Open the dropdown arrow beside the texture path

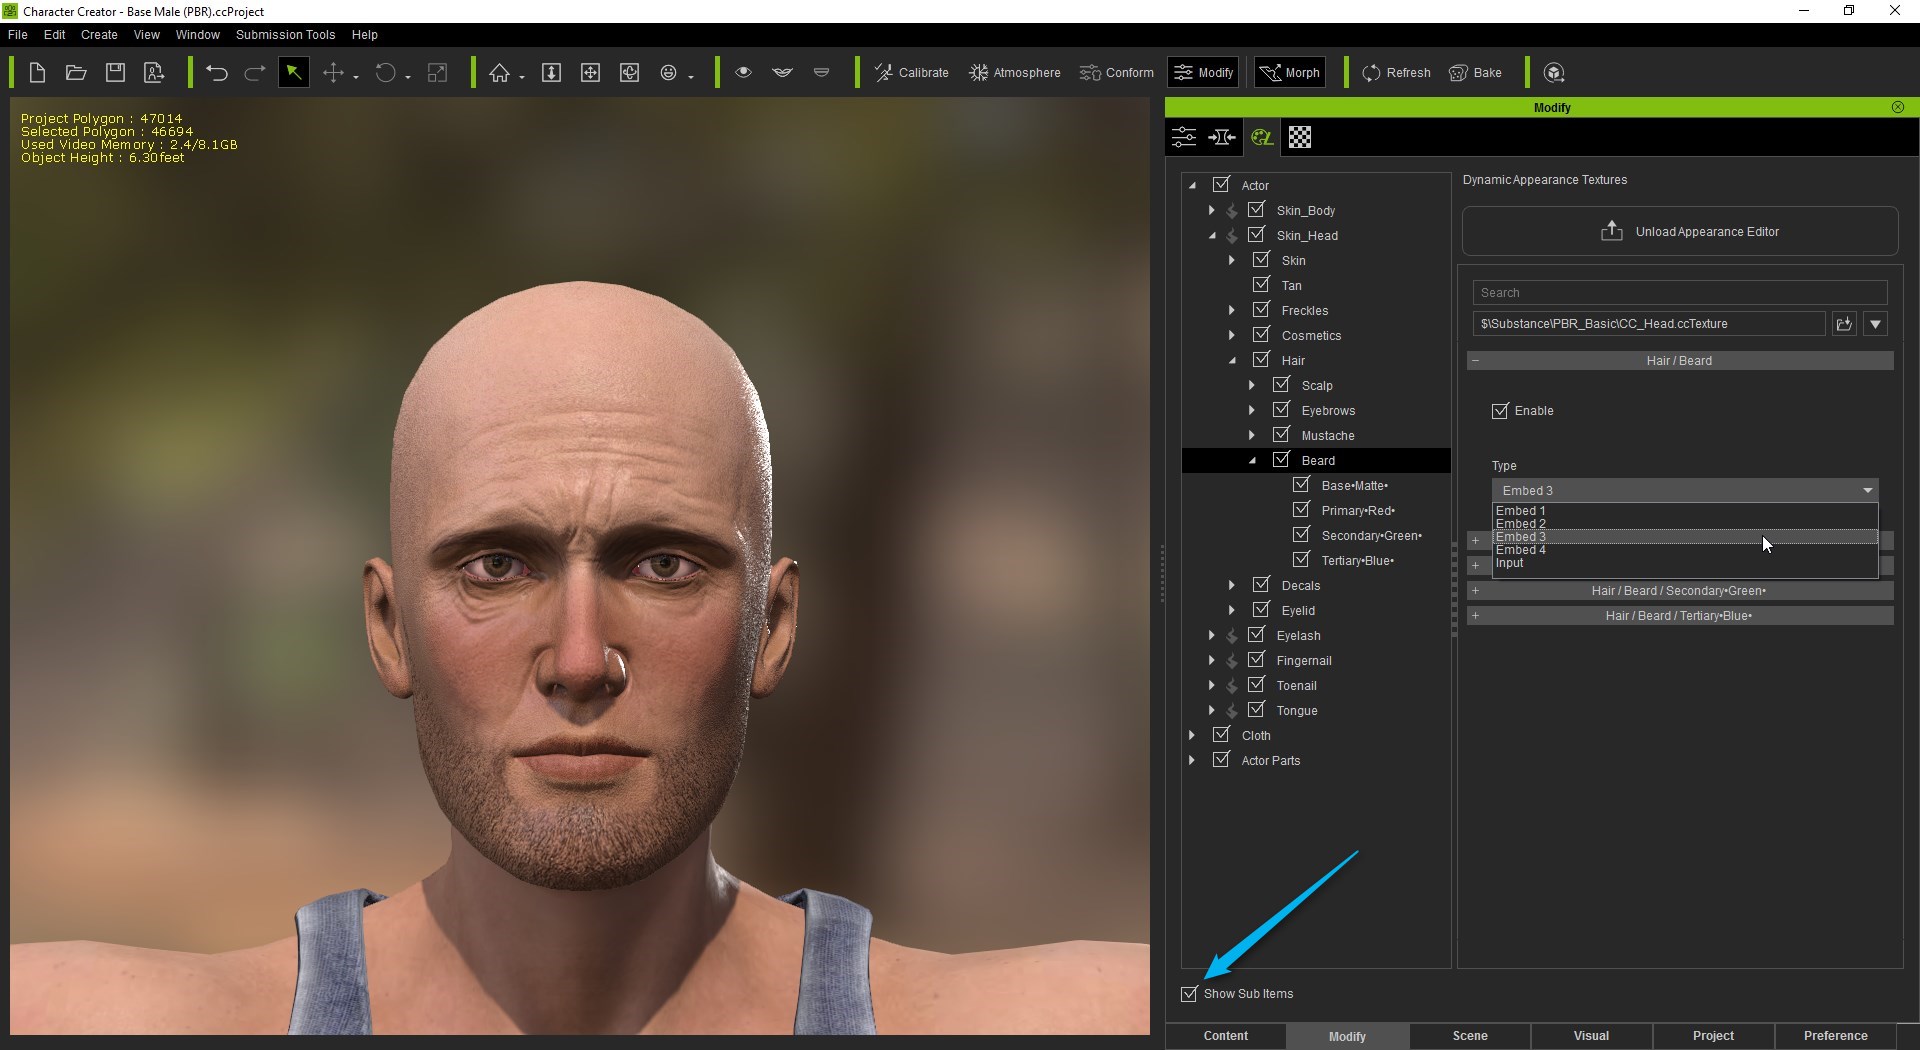tap(1876, 323)
